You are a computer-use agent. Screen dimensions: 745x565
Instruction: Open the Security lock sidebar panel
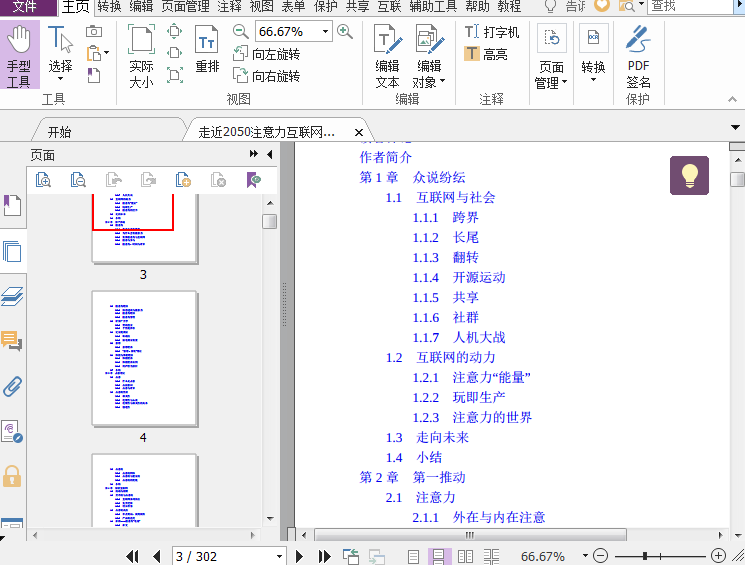pyautogui.click(x=12, y=476)
